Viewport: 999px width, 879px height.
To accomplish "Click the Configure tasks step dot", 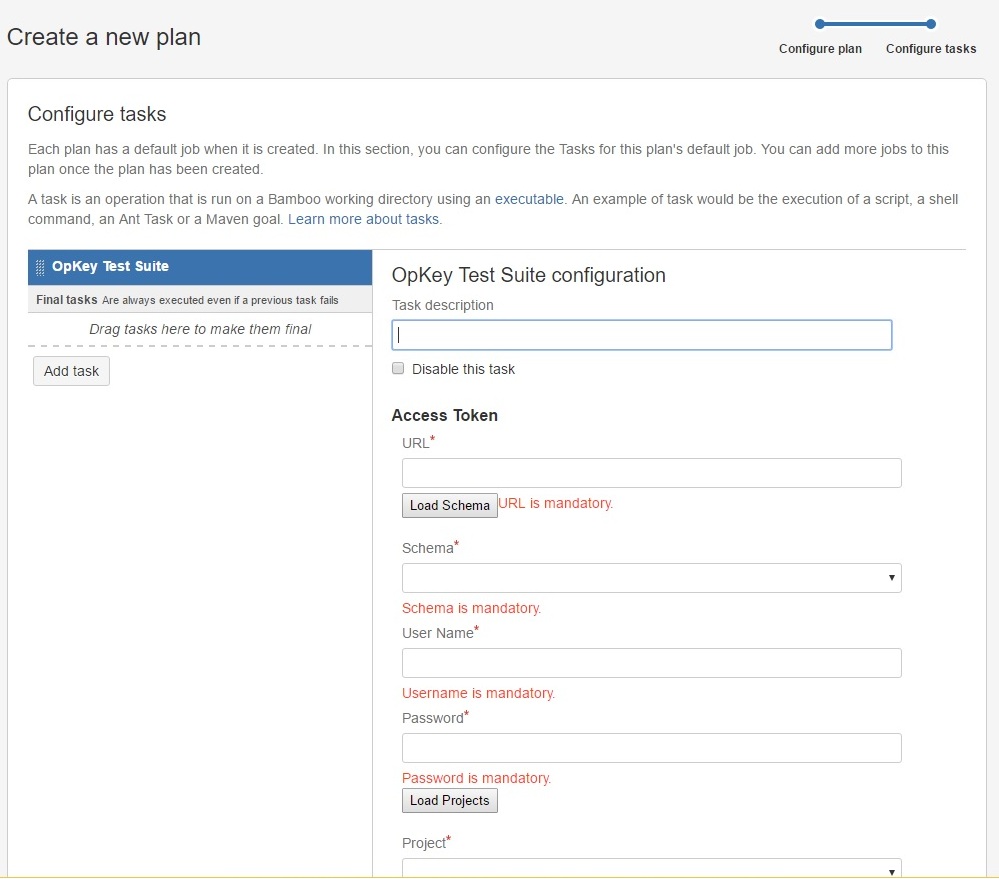I will click(931, 24).
